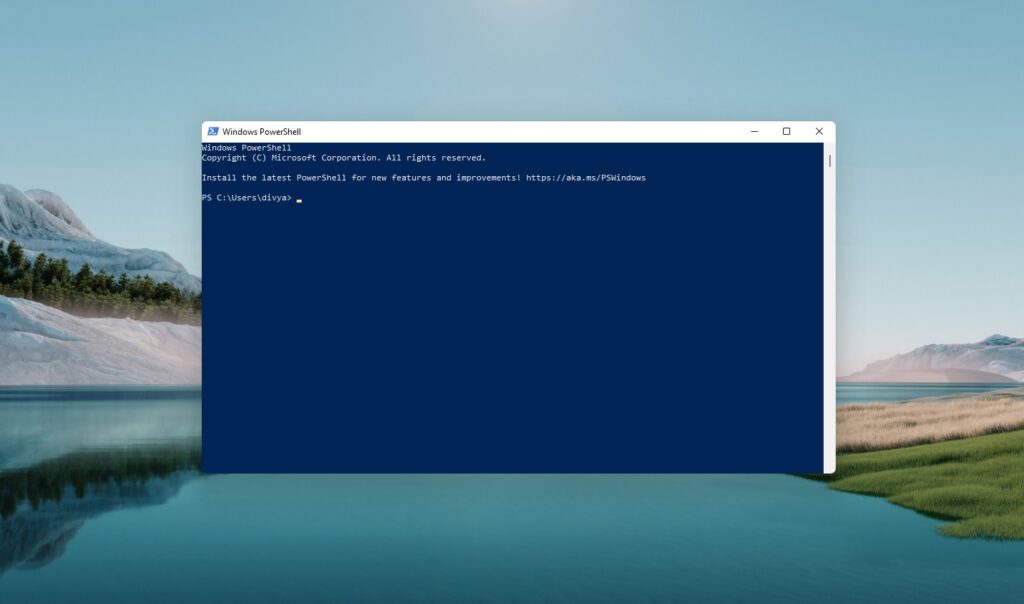Close the PowerShell window

coord(819,131)
